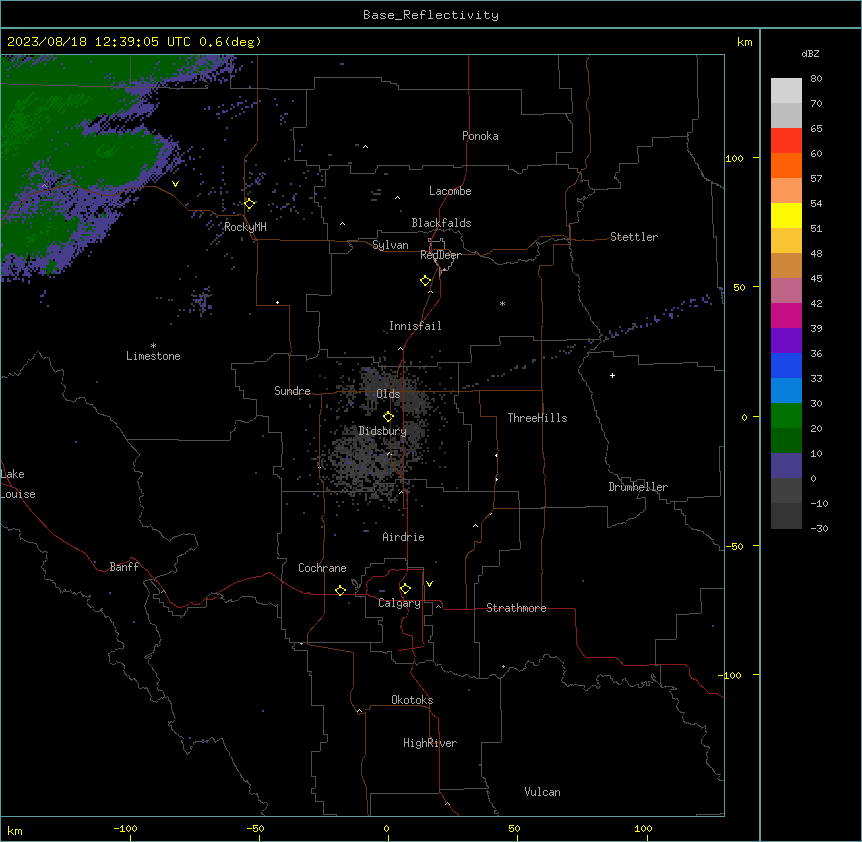The image size is (862, 842).
Task: Select the magenta 39–42 dBZ swatch
Action: 786,315
